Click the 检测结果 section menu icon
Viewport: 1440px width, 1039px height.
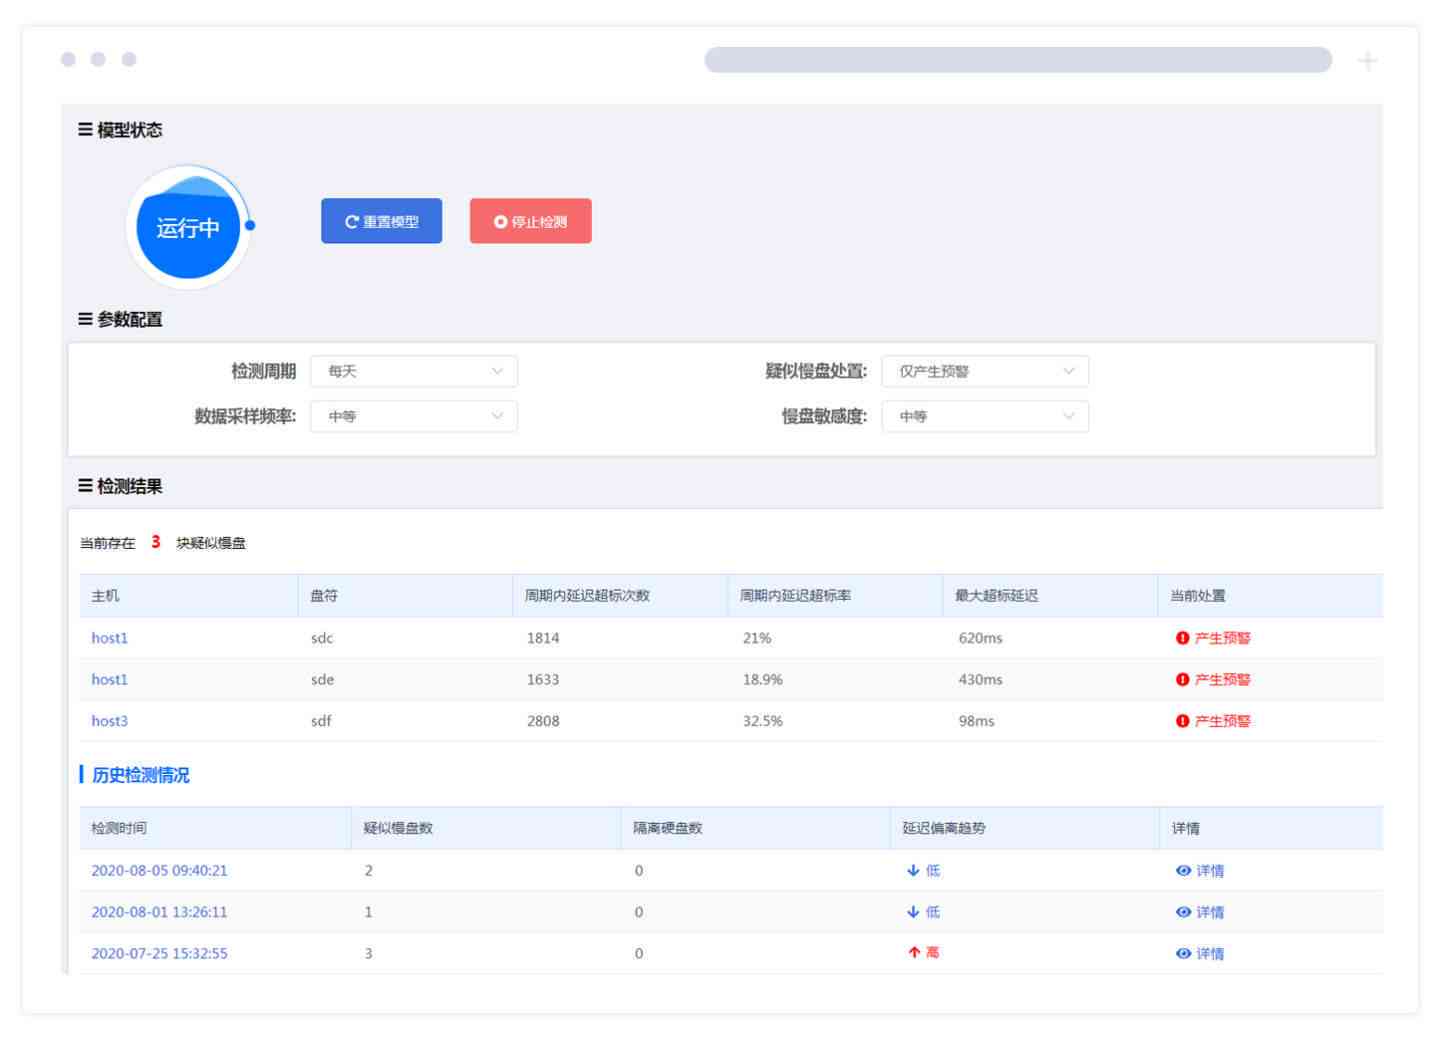(85, 486)
